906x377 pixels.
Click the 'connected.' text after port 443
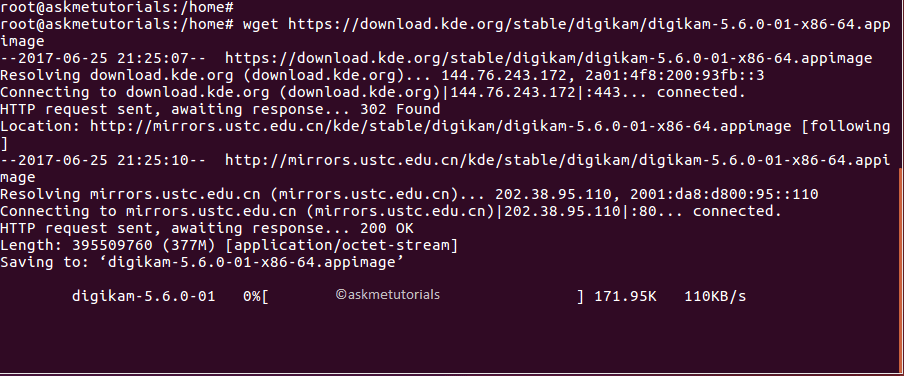click(x=701, y=93)
